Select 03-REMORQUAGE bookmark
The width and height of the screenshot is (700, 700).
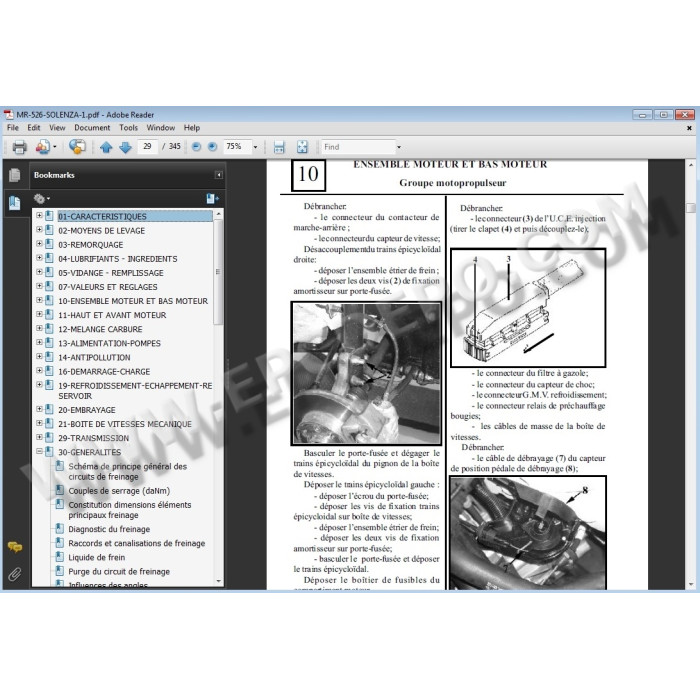point(91,245)
